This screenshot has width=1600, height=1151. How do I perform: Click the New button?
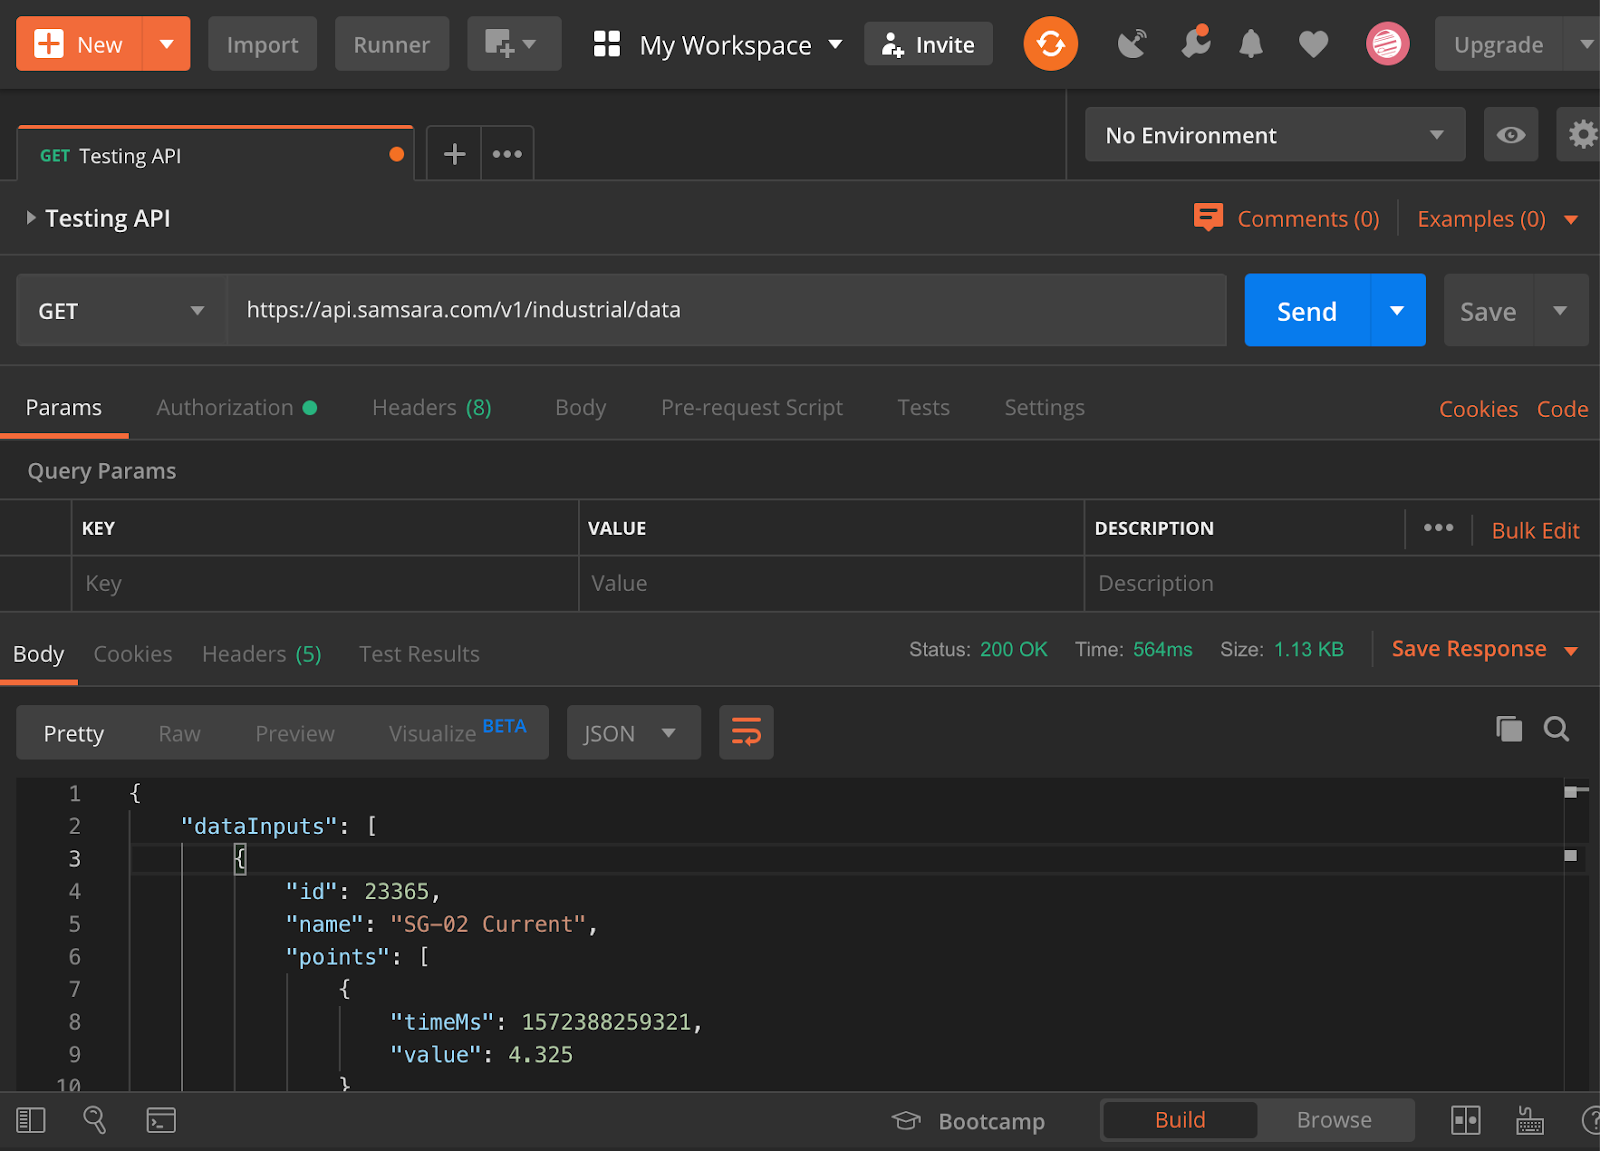[79, 44]
